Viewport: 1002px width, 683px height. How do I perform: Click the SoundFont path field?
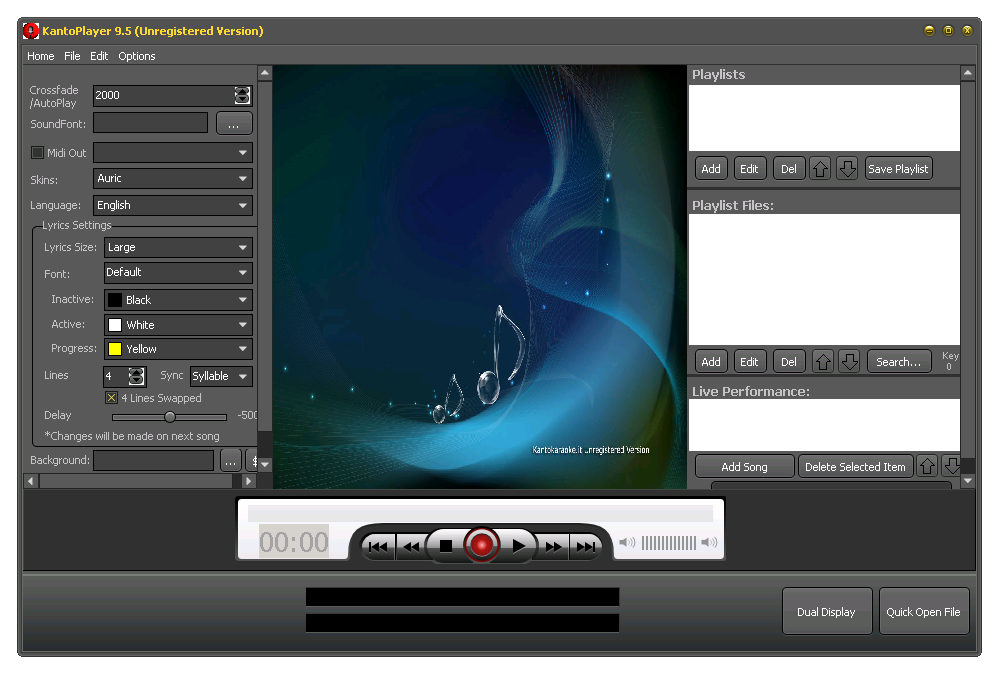pos(151,123)
